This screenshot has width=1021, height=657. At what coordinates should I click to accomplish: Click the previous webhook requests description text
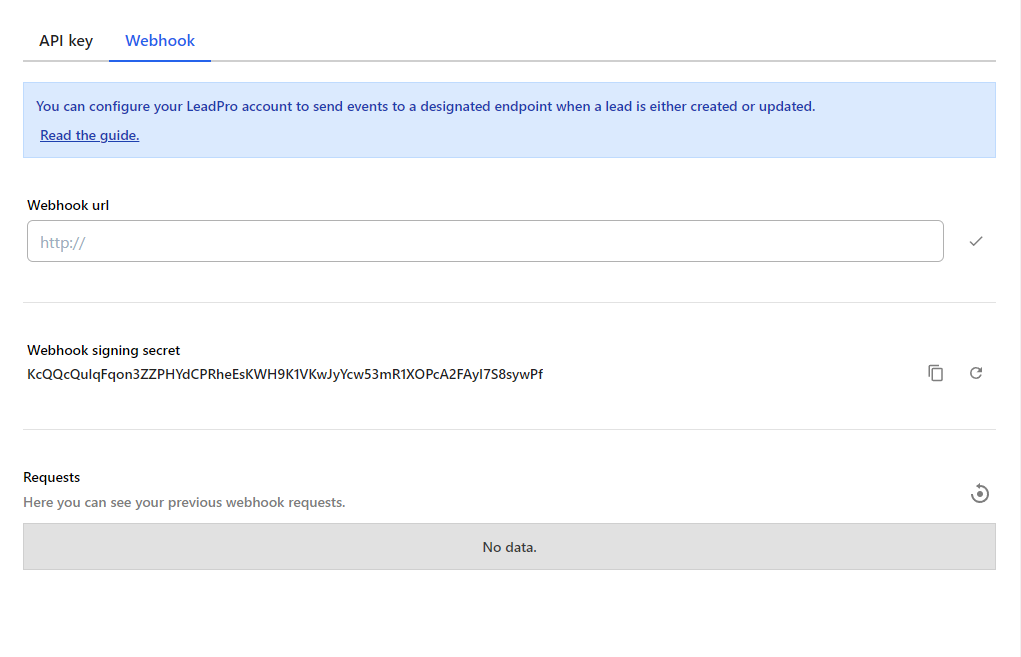[185, 502]
